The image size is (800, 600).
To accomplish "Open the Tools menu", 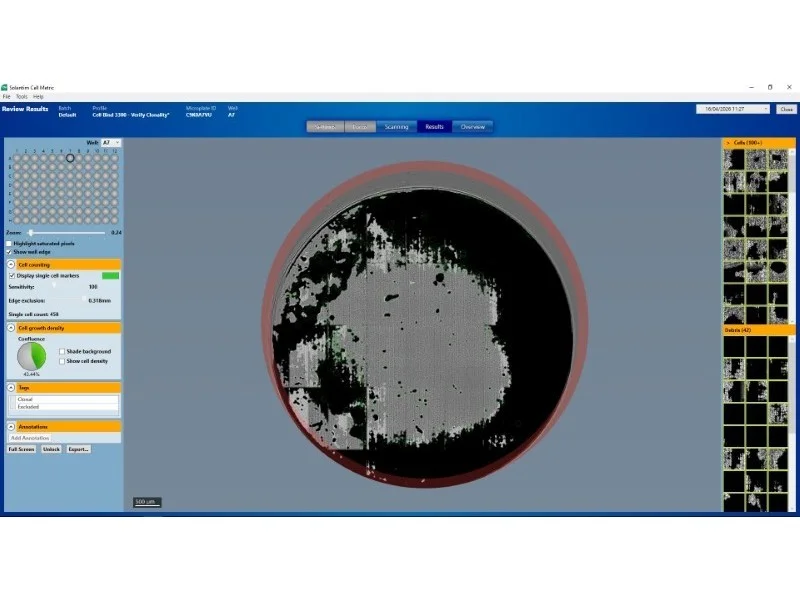I will click(21, 96).
